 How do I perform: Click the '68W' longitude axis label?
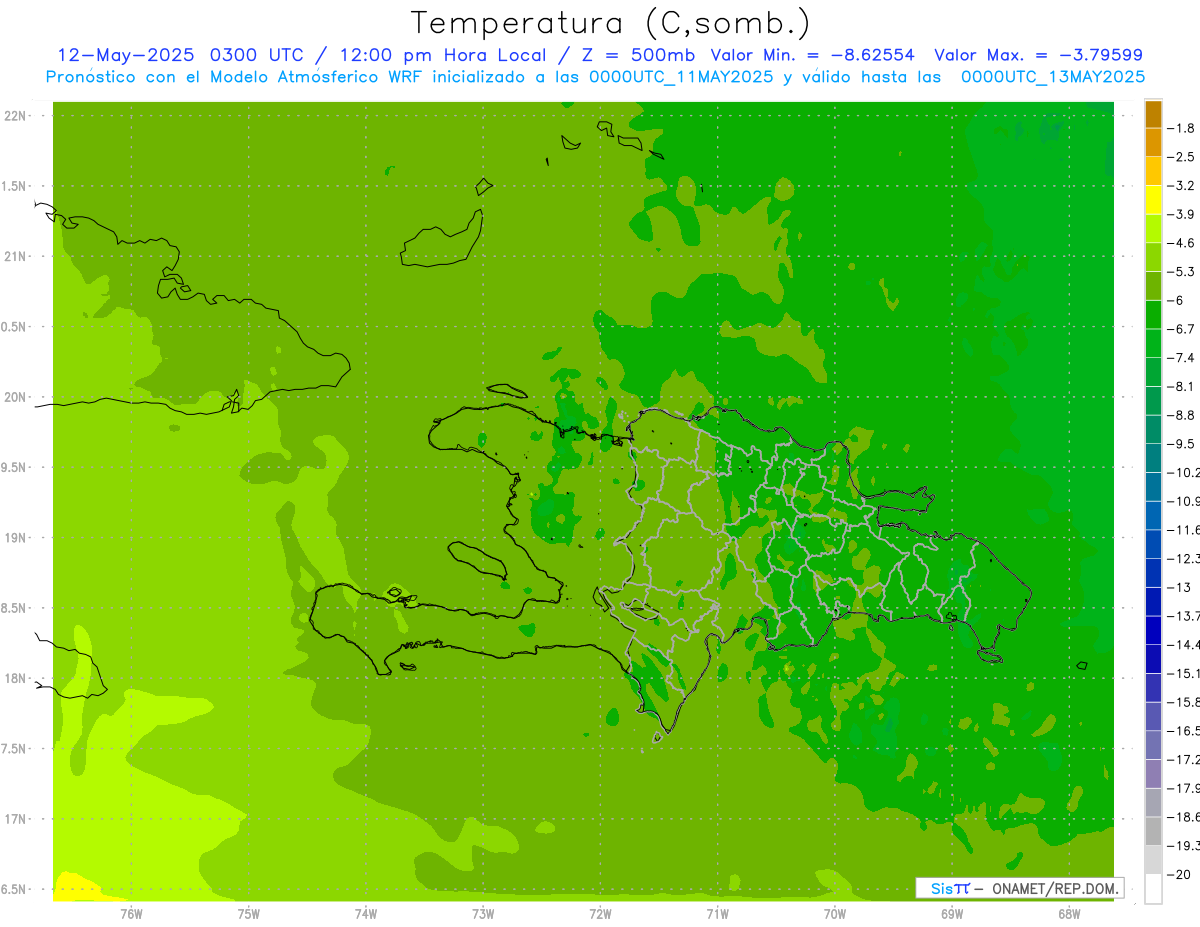coord(1069,914)
